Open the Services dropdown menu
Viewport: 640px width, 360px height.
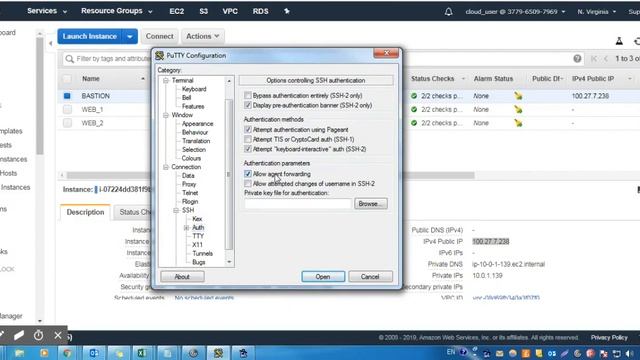47,11
